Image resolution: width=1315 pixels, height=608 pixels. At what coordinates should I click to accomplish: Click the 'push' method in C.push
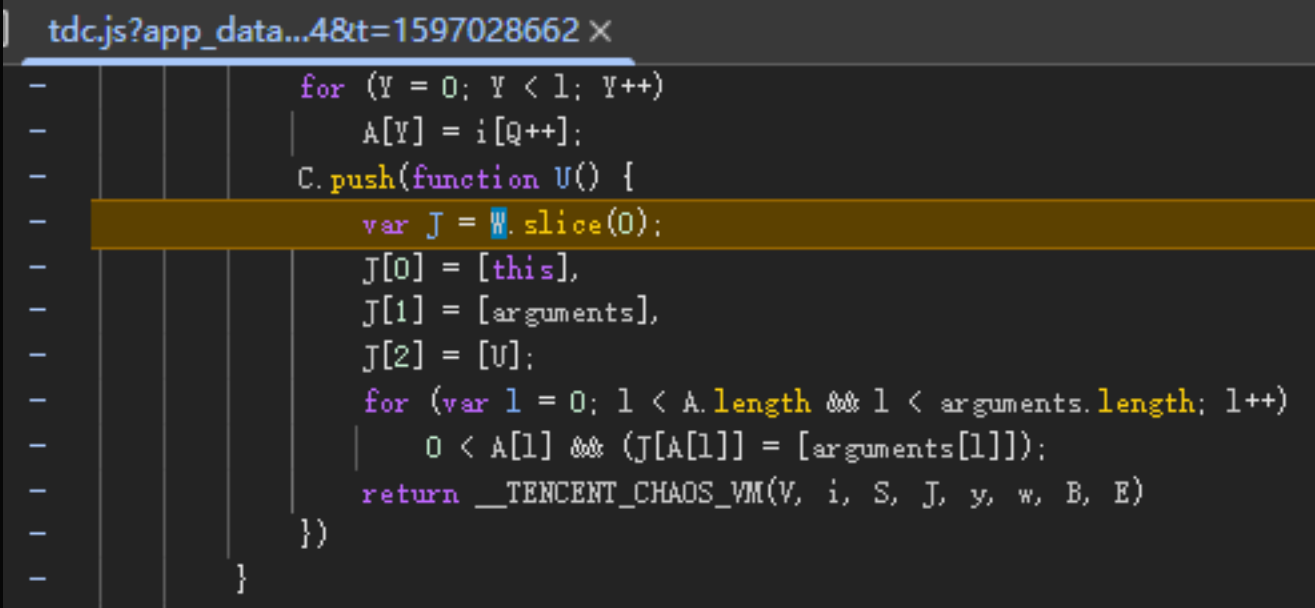click(x=364, y=180)
